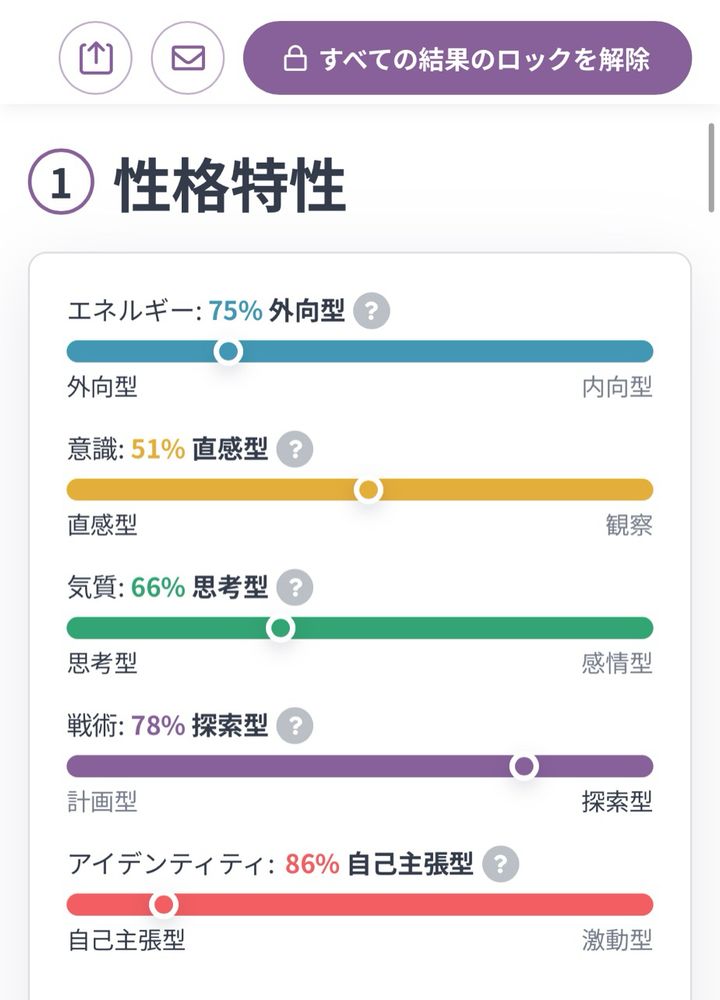Click the share/export icon button
This screenshot has height=1000, width=720.
pos(96,58)
